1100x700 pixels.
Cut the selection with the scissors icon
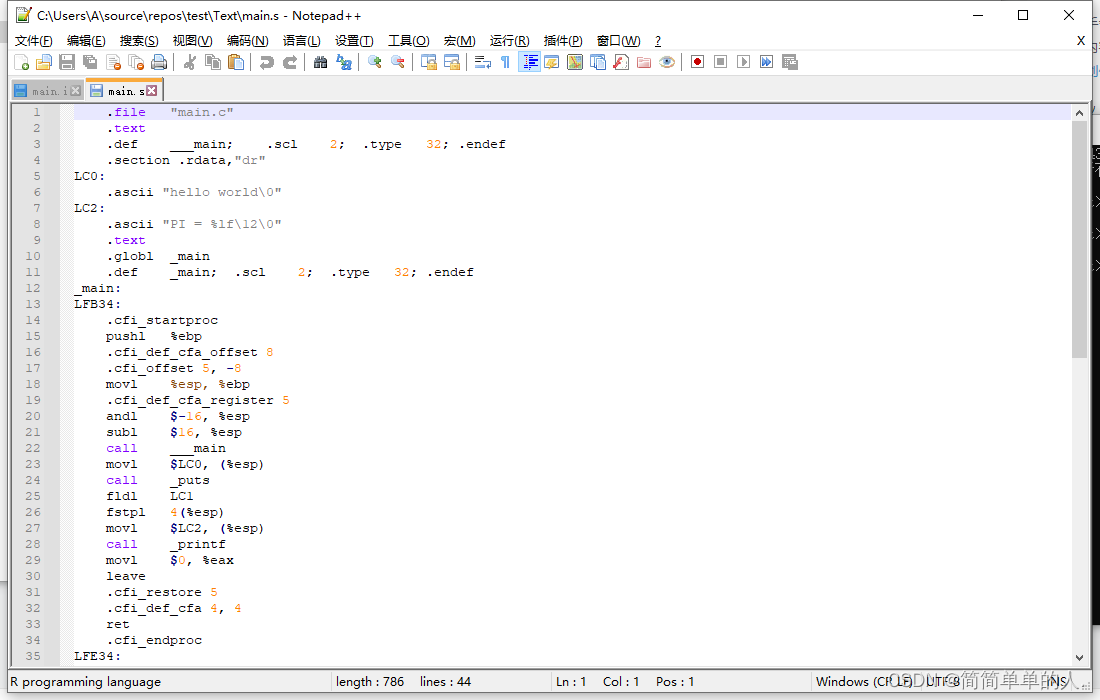click(x=189, y=62)
